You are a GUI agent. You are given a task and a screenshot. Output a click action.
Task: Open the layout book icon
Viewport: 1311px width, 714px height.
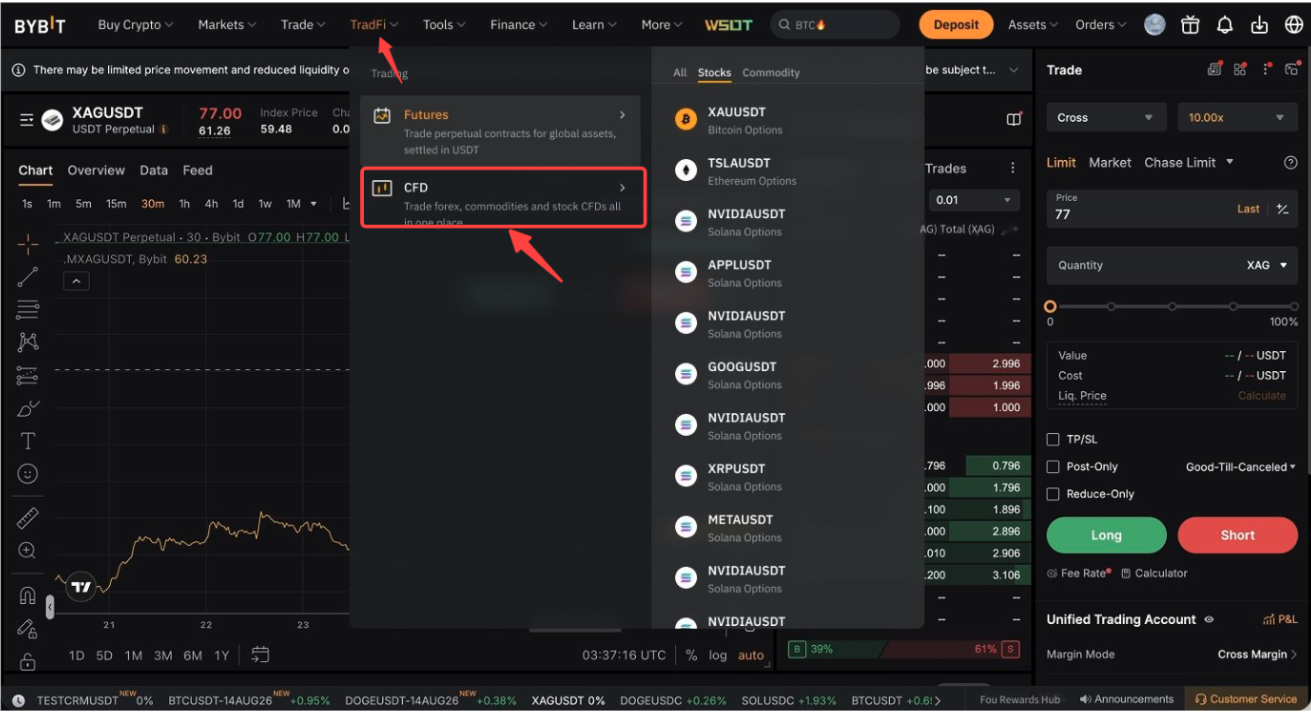click(1014, 119)
